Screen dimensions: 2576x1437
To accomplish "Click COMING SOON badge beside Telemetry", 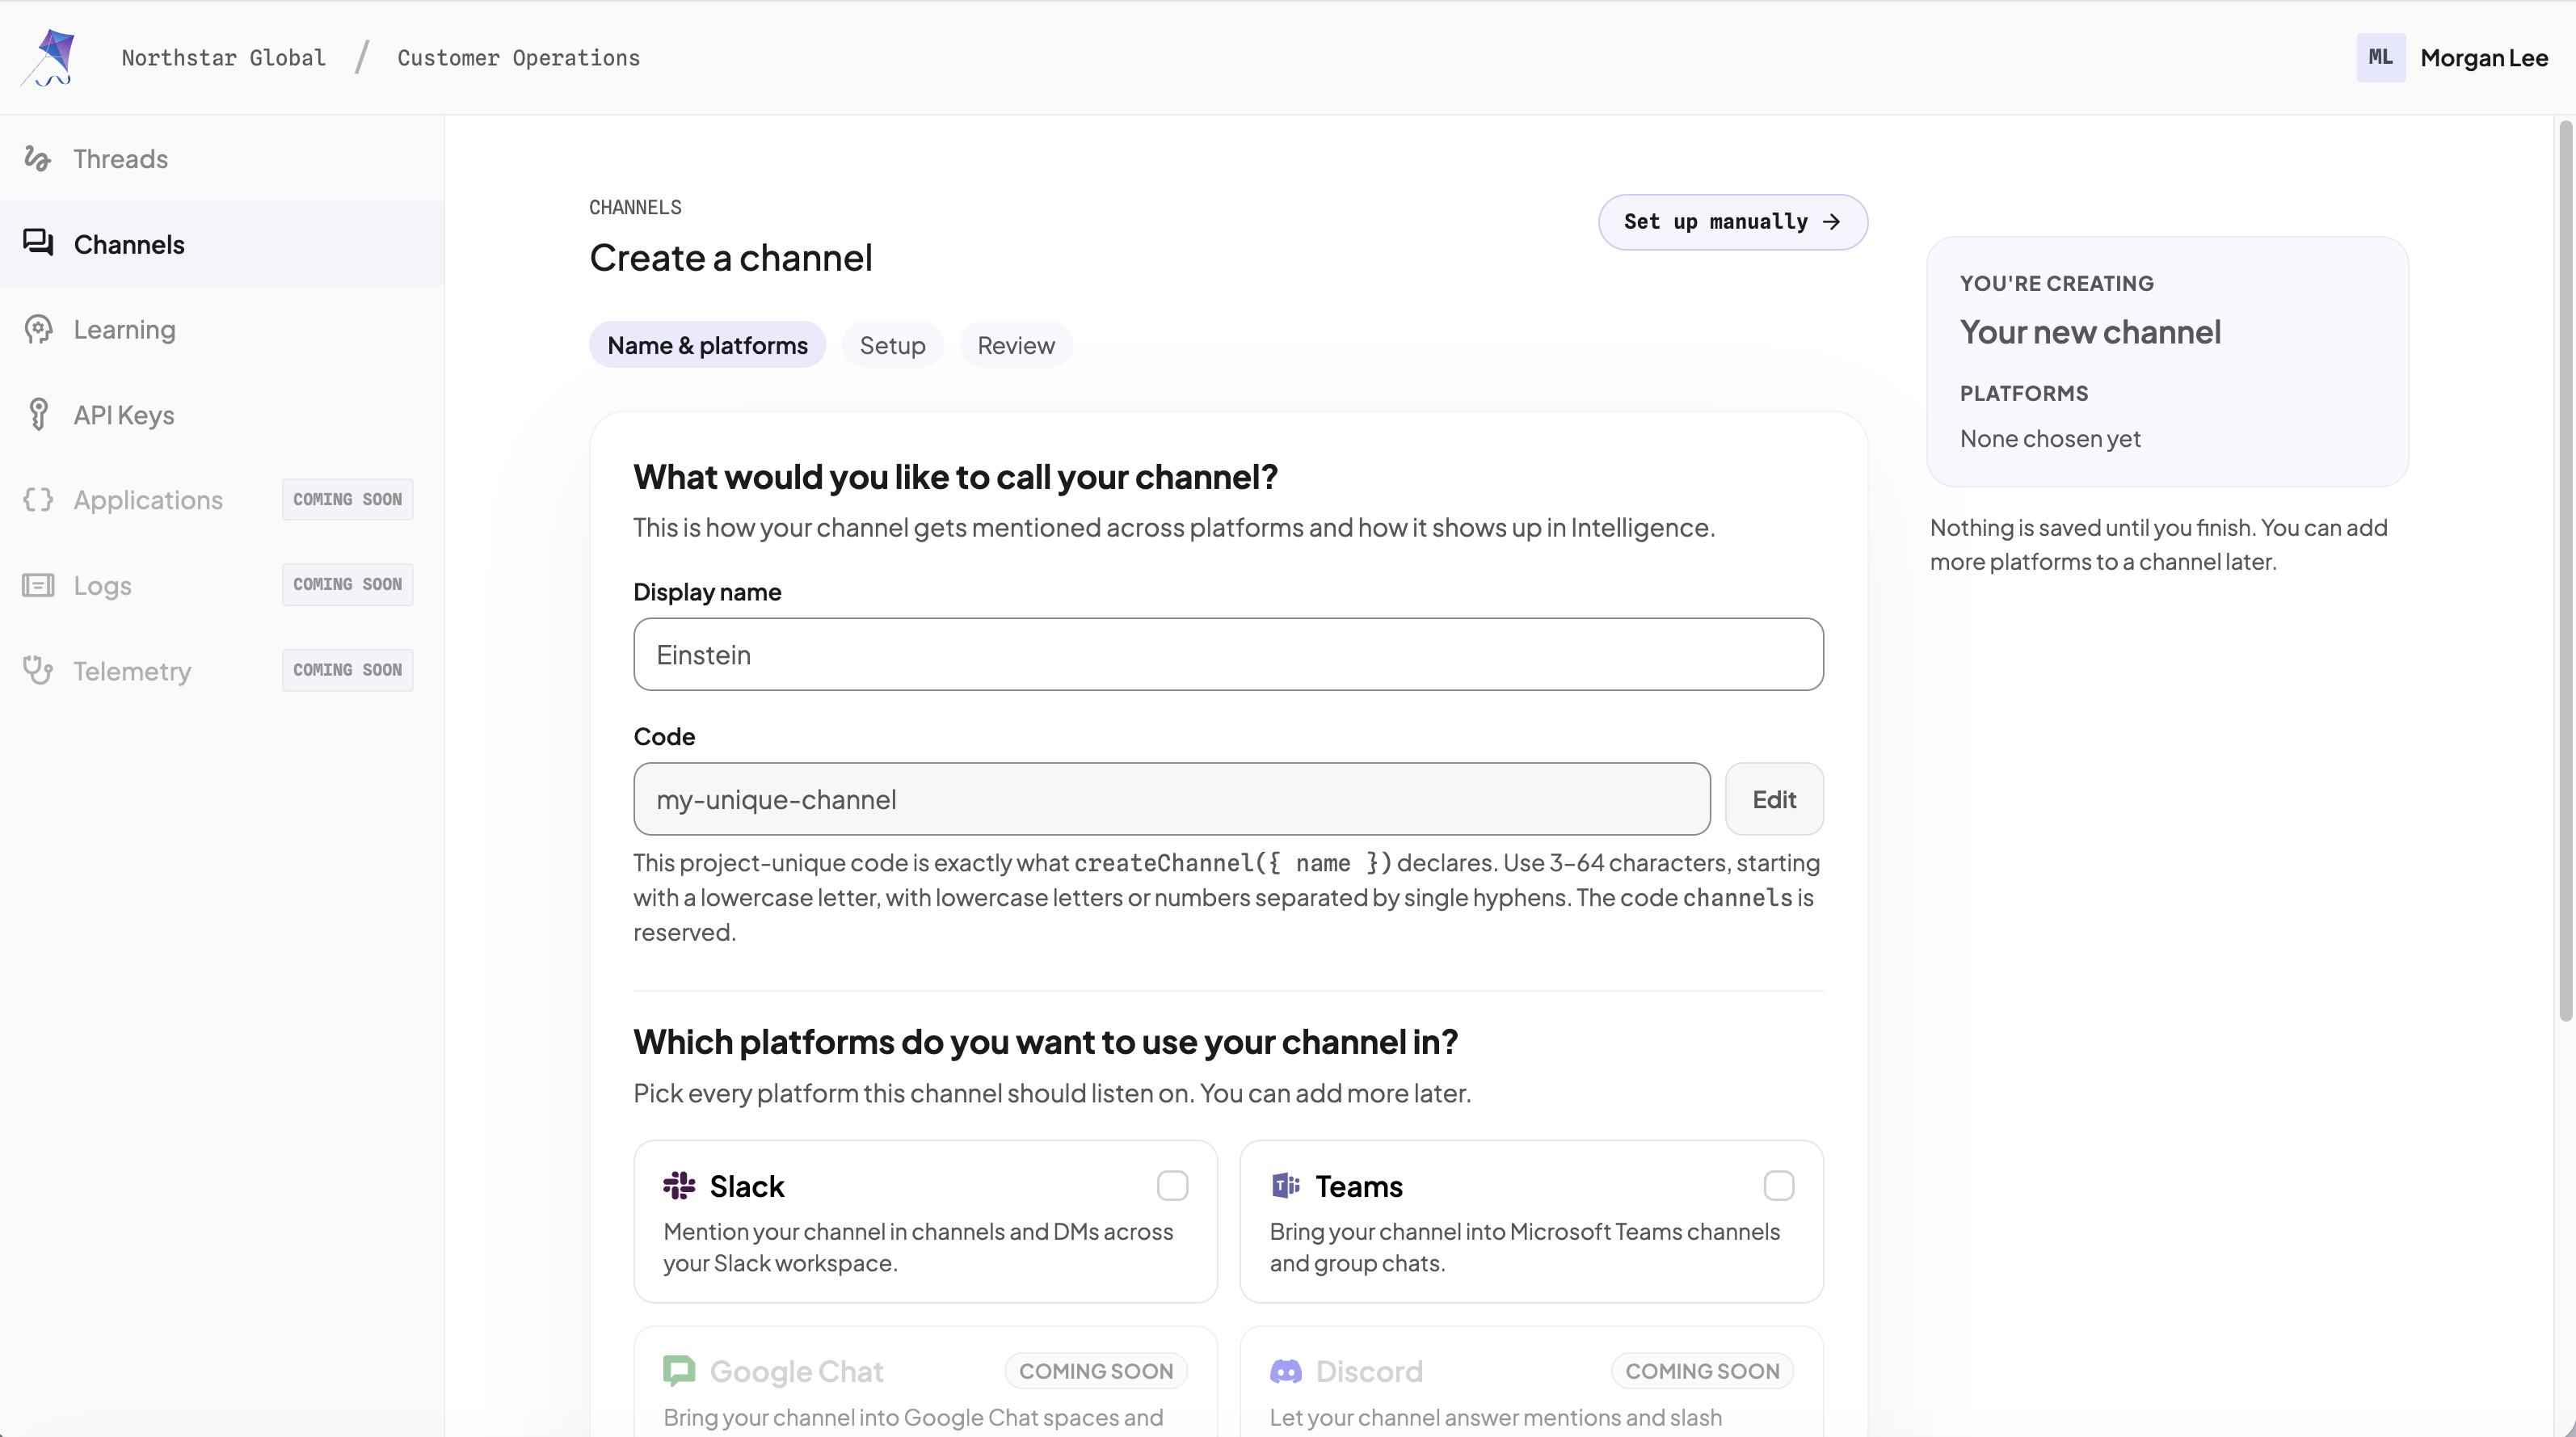I will 347,670.
